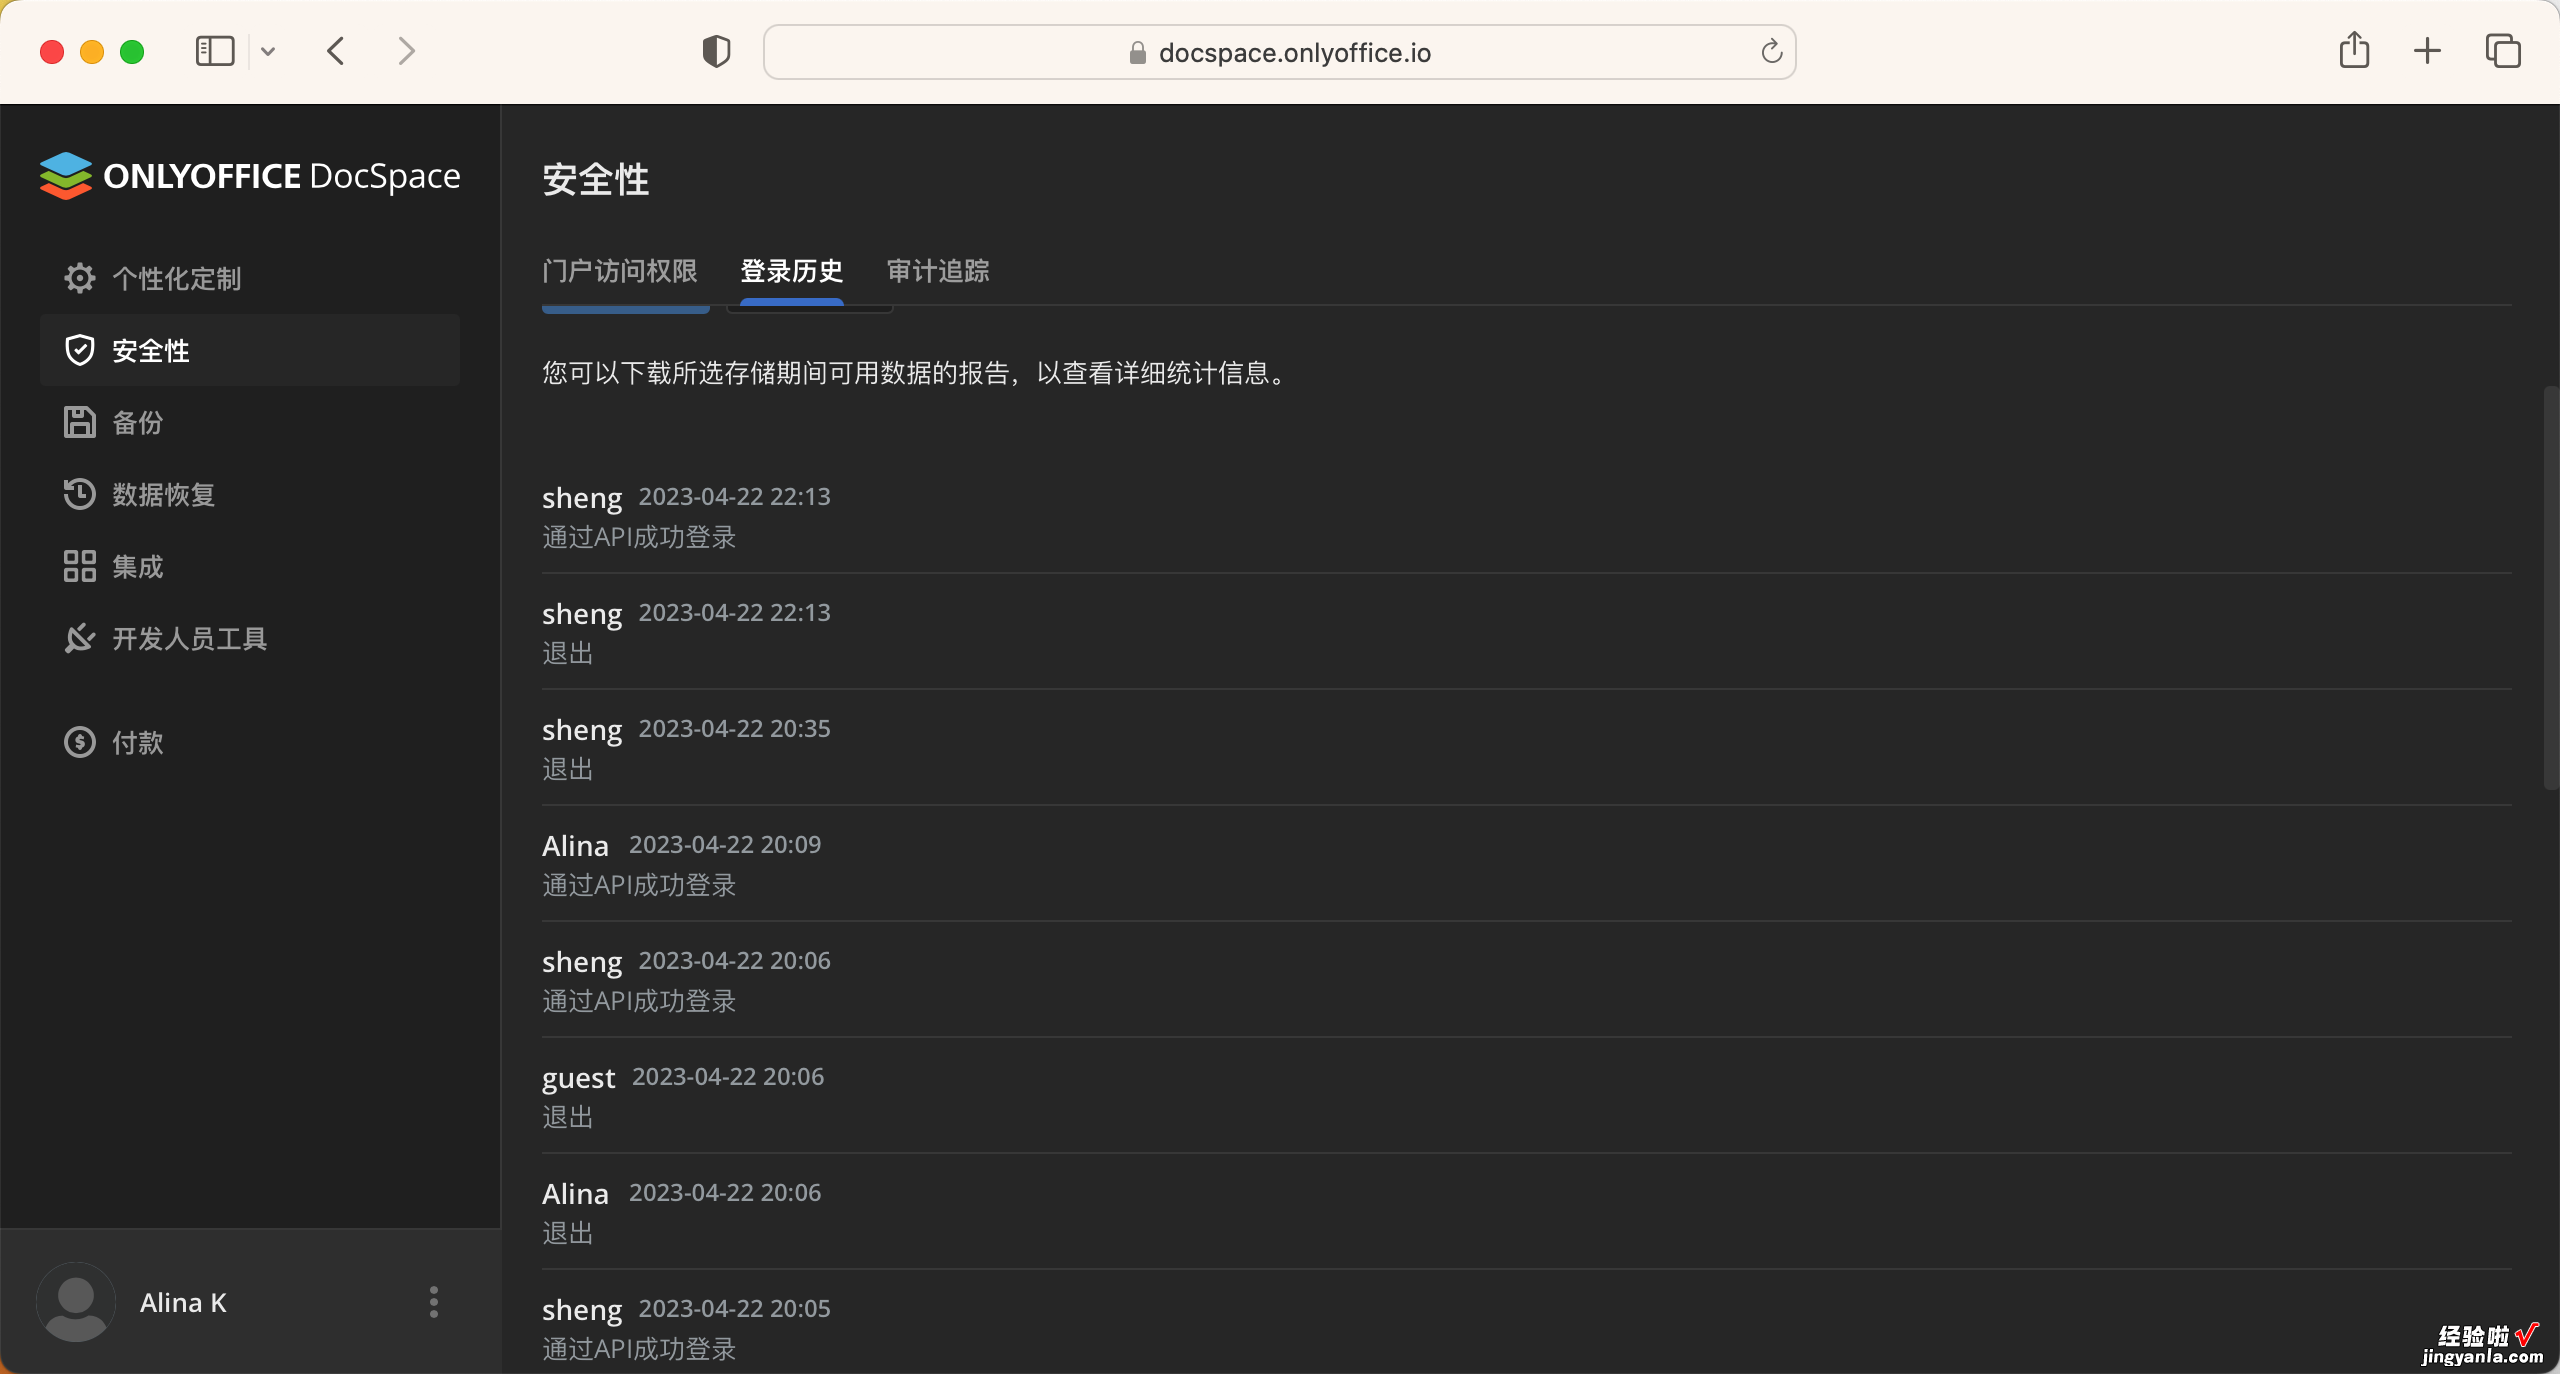Click the privacy shield icon in toolbar
Viewport: 2560px width, 1374px height.
pos(716,51)
